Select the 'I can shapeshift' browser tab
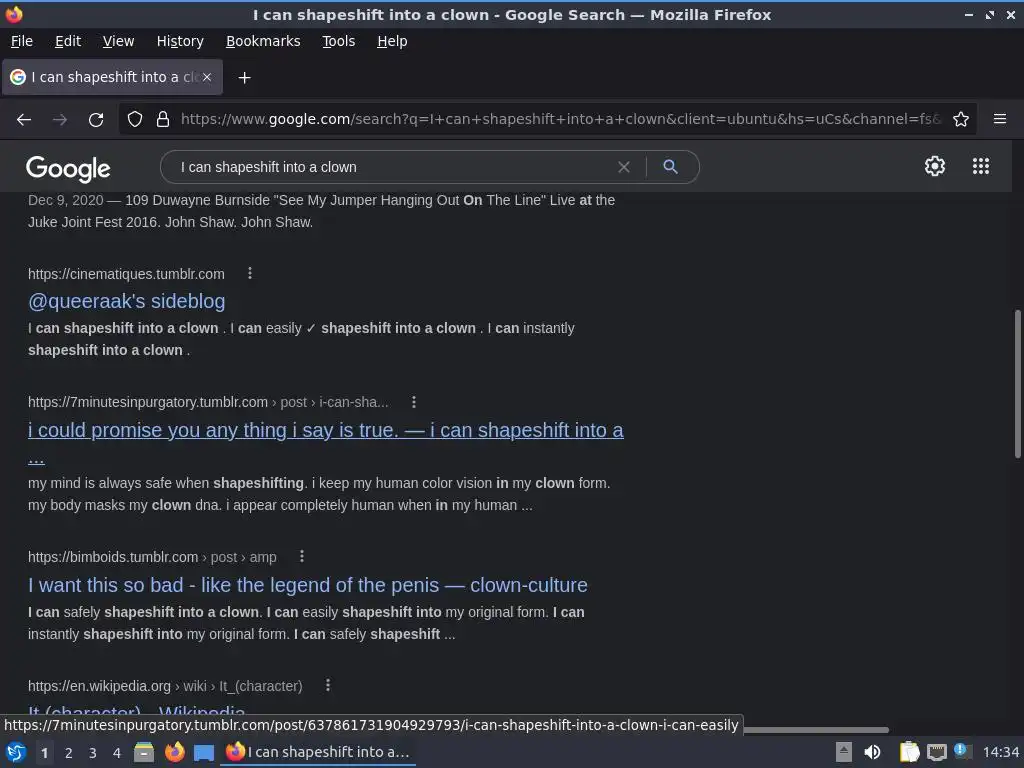 coord(112,77)
